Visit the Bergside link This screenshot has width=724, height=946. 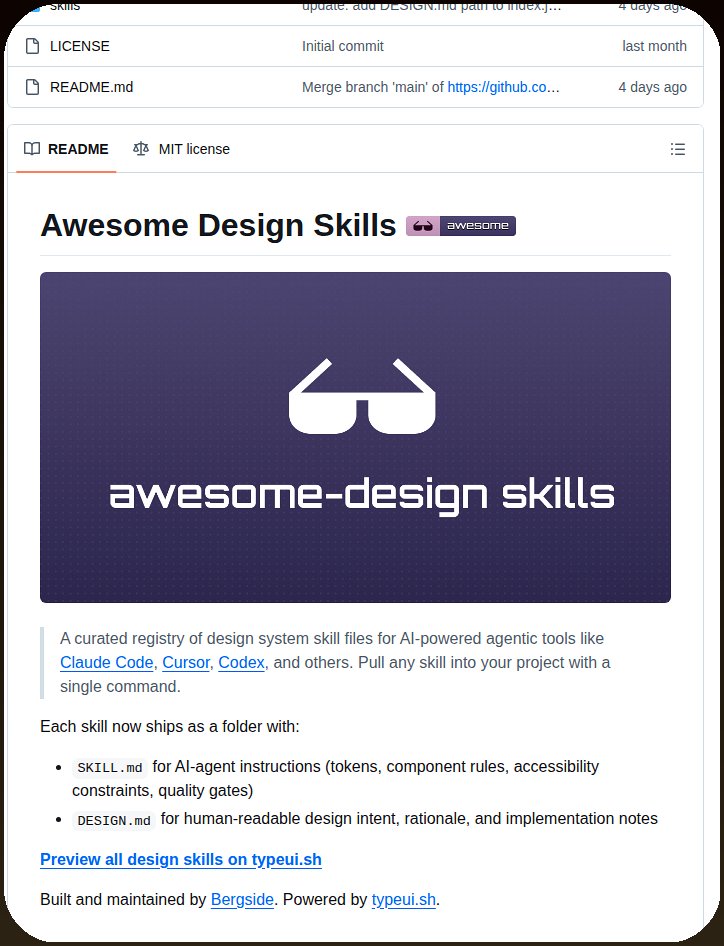pyautogui.click(x=242, y=900)
